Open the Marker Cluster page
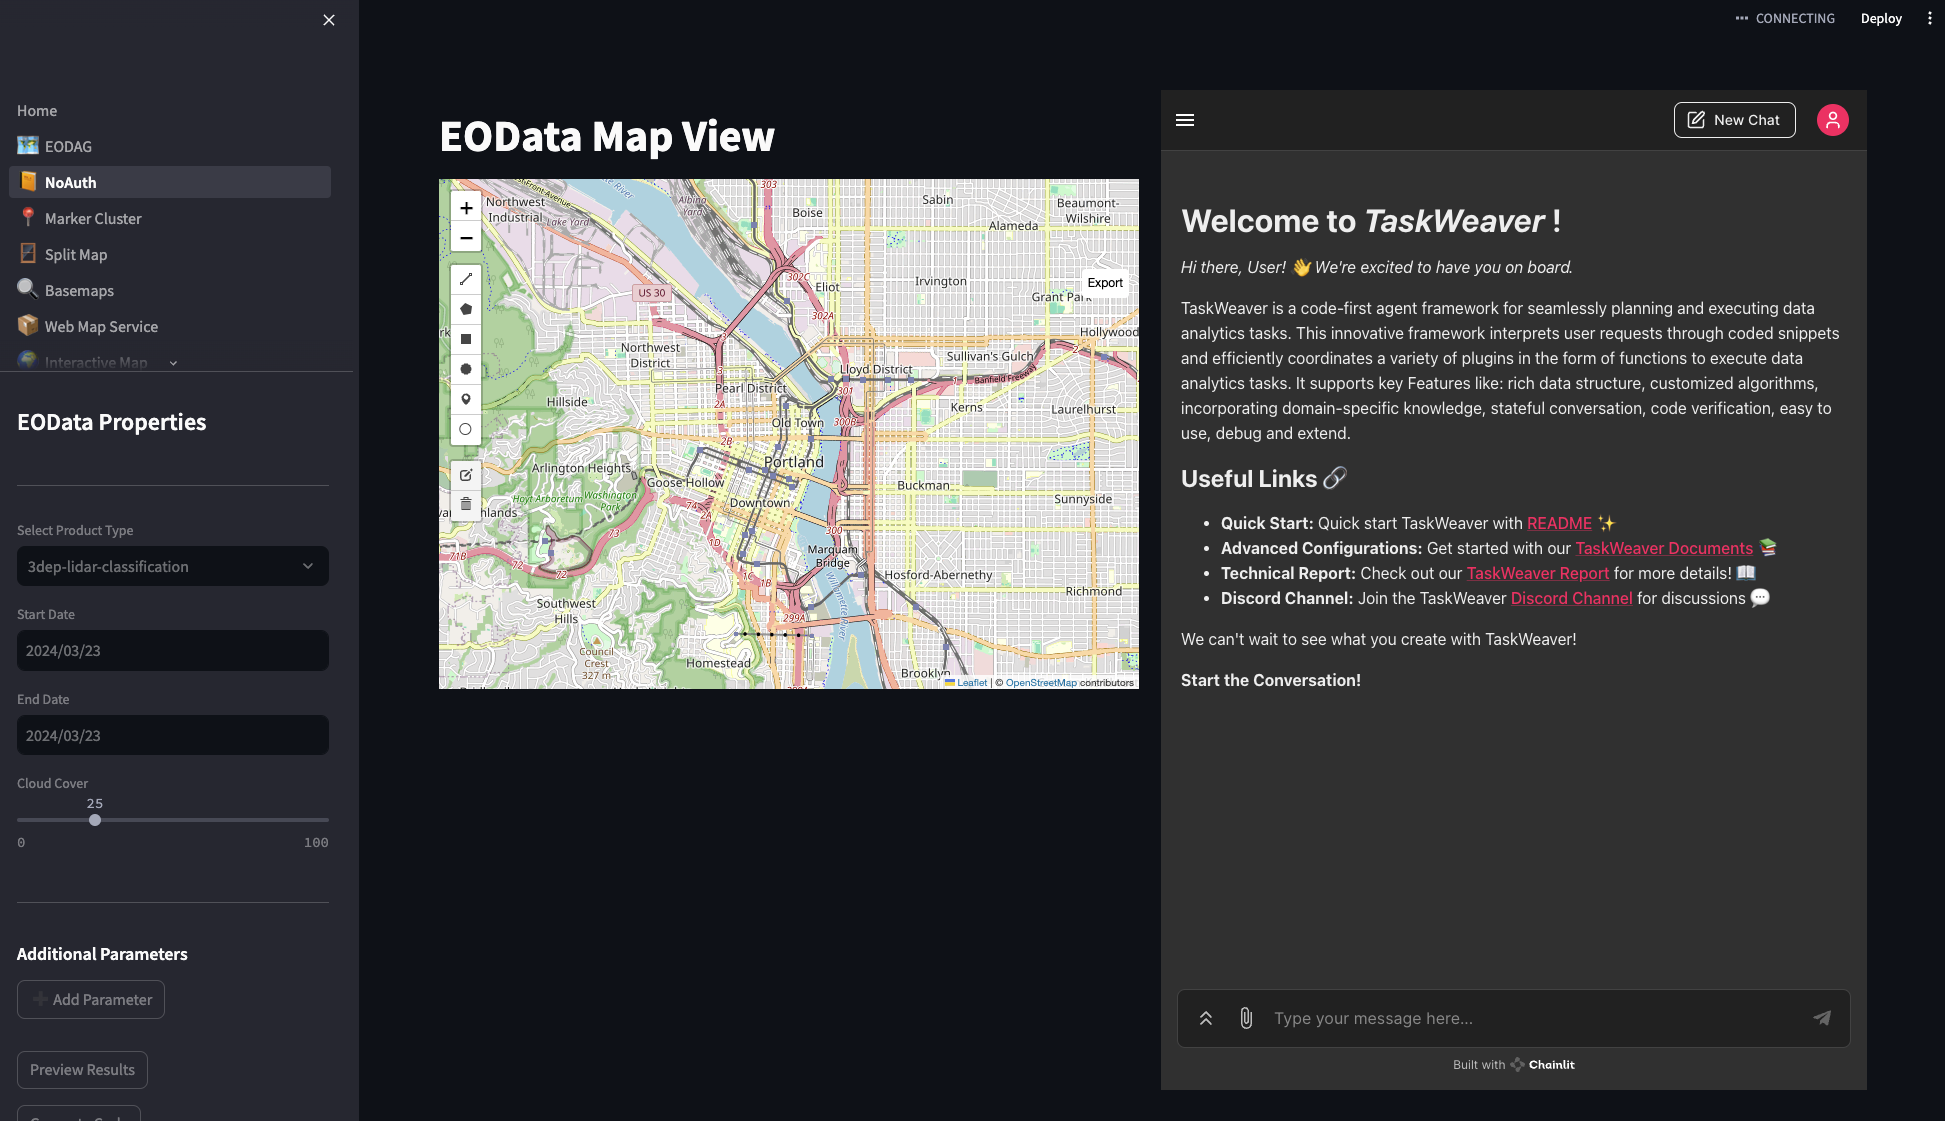 93,218
